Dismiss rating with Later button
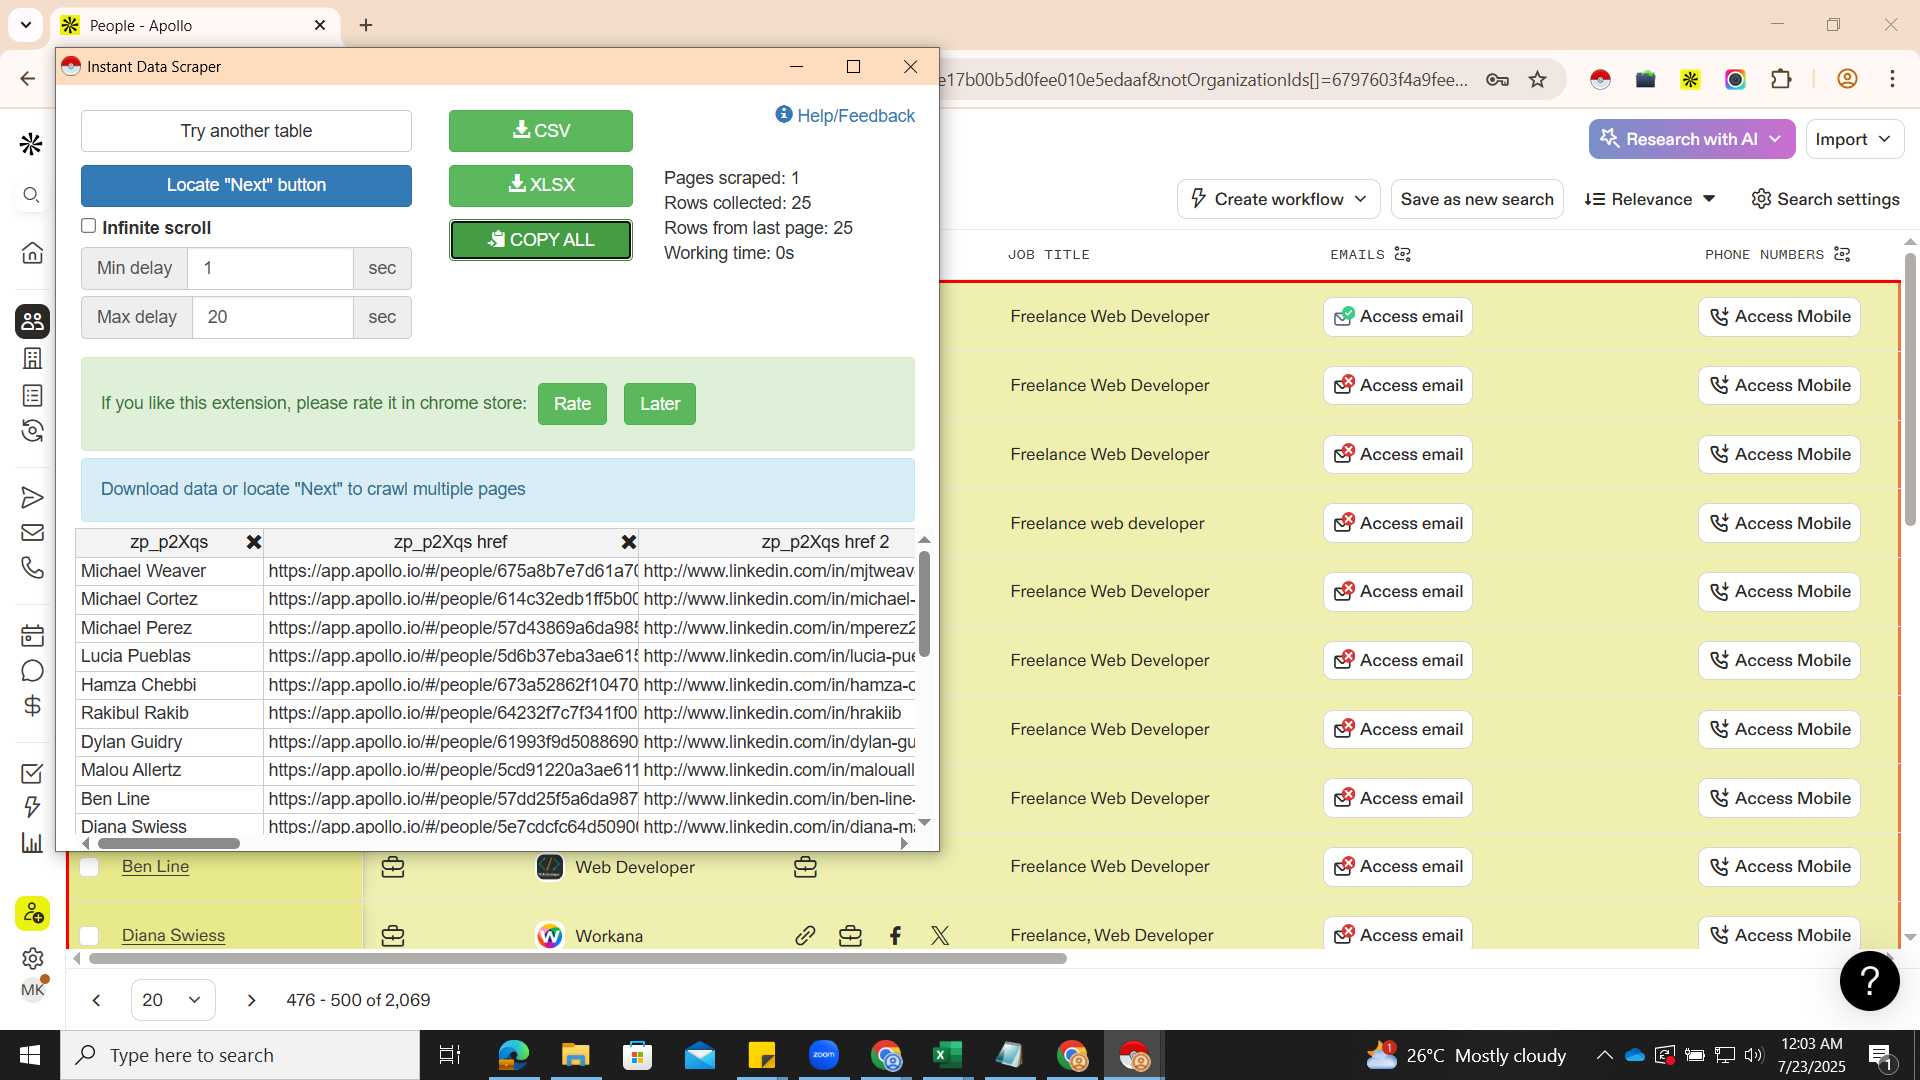This screenshot has height=1080, width=1920. (x=660, y=404)
